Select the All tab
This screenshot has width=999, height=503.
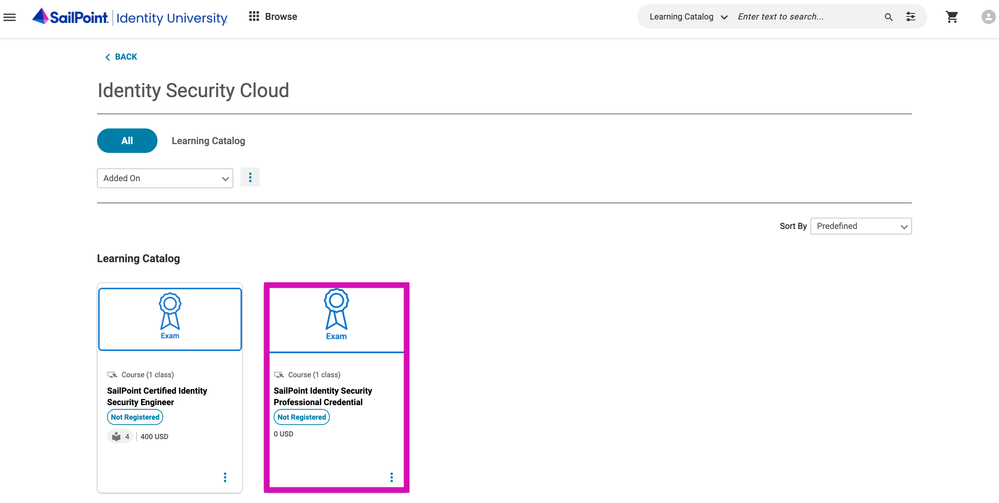pyautogui.click(x=127, y=141)
